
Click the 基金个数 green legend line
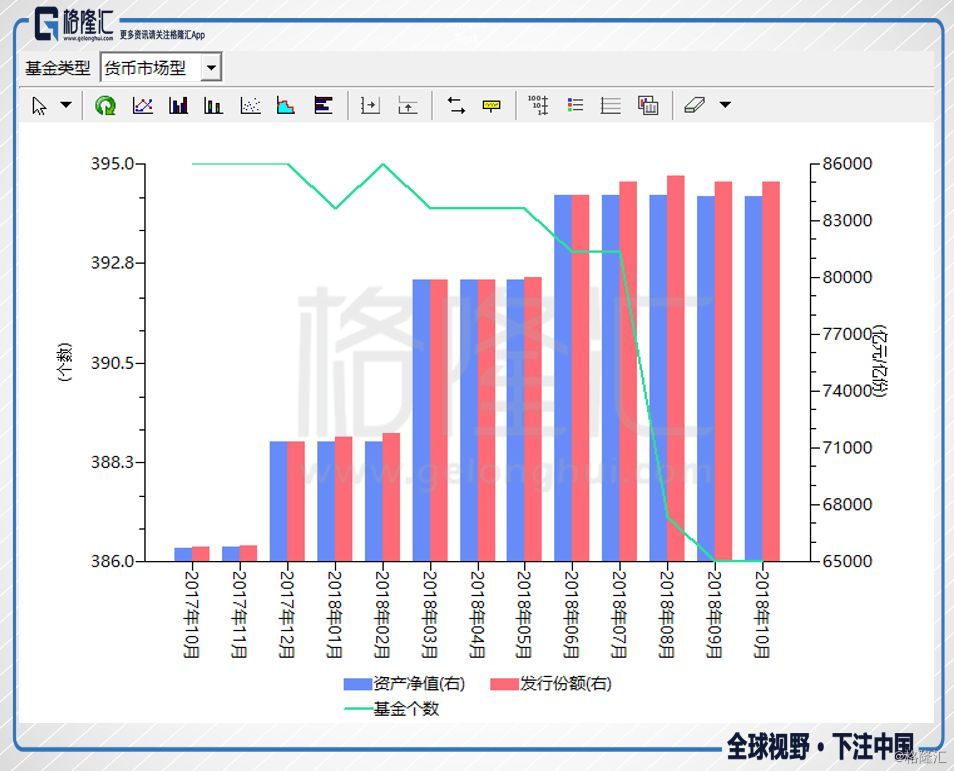tap(358, 709)
